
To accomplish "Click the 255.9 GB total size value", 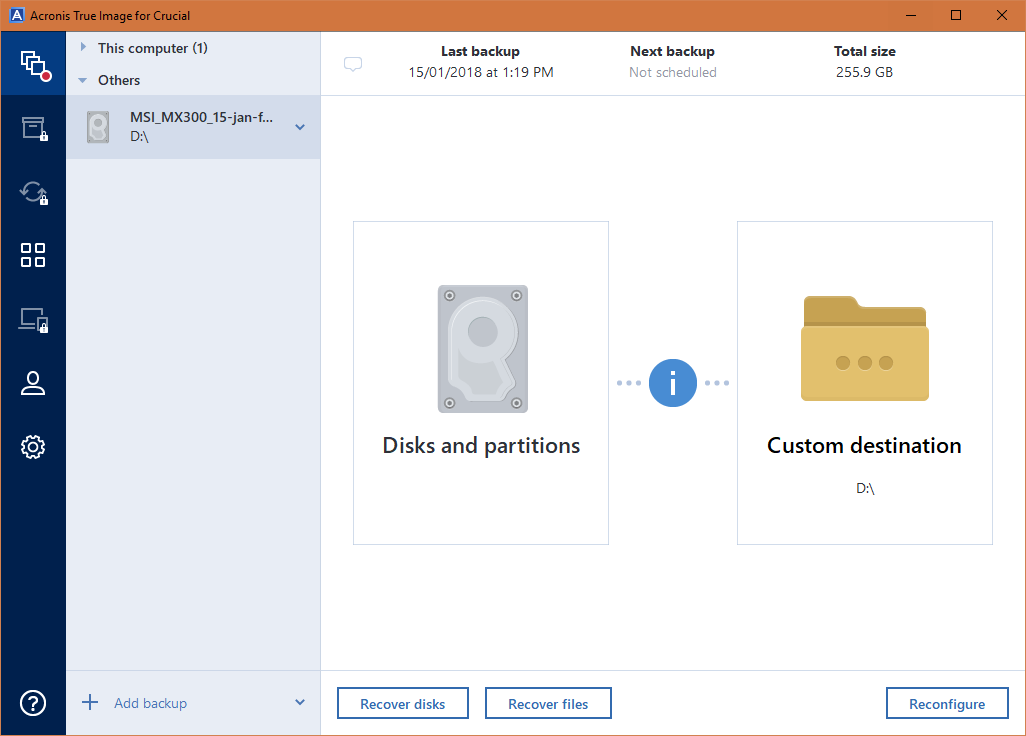I will [864, 72].
